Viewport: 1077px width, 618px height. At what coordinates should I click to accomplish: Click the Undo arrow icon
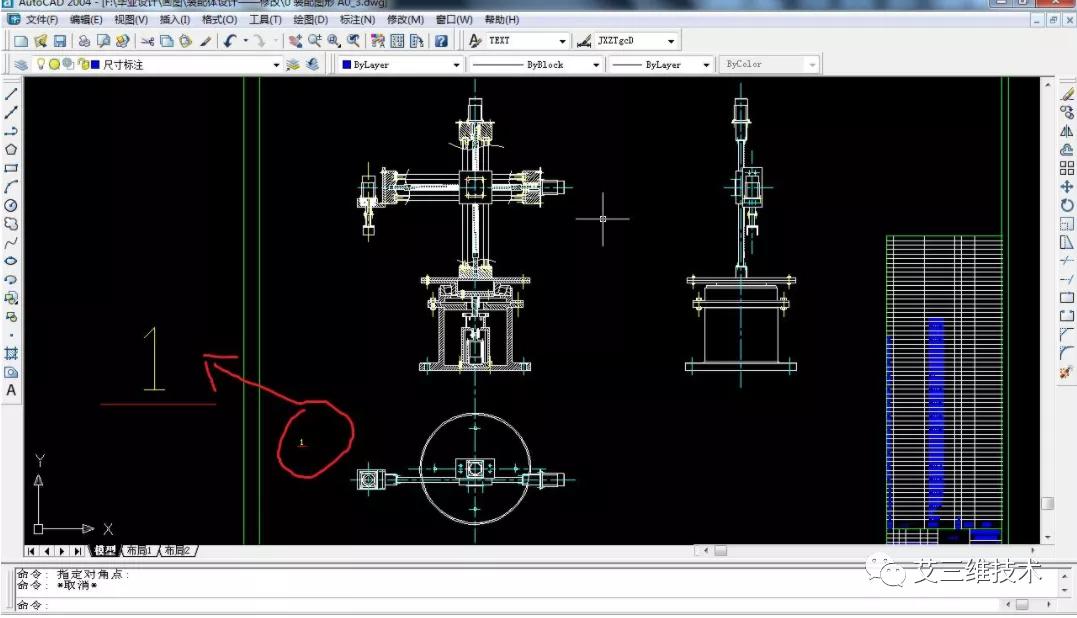click(x=230, y=41)
